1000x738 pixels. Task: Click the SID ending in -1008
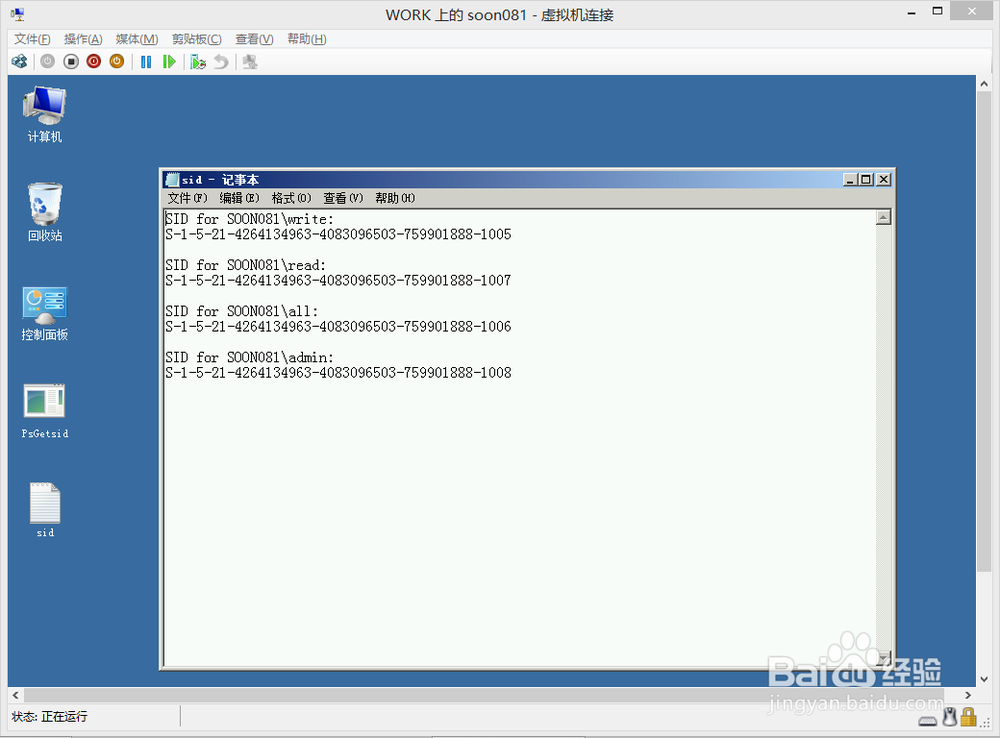pyautogui.click(x=338, y=373)
